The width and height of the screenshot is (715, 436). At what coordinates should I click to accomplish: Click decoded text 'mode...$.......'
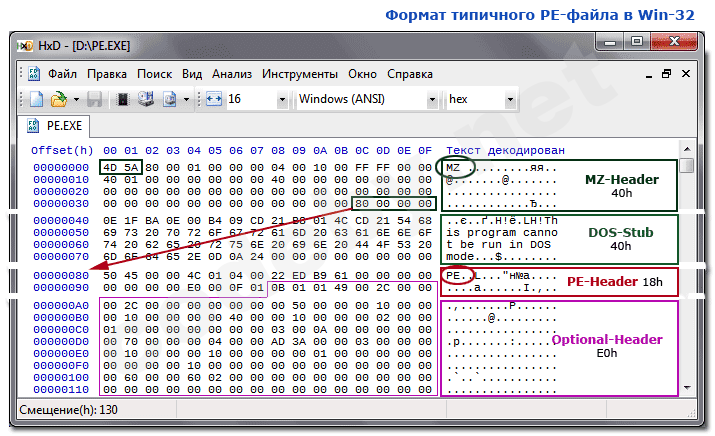tap(502, 257)
